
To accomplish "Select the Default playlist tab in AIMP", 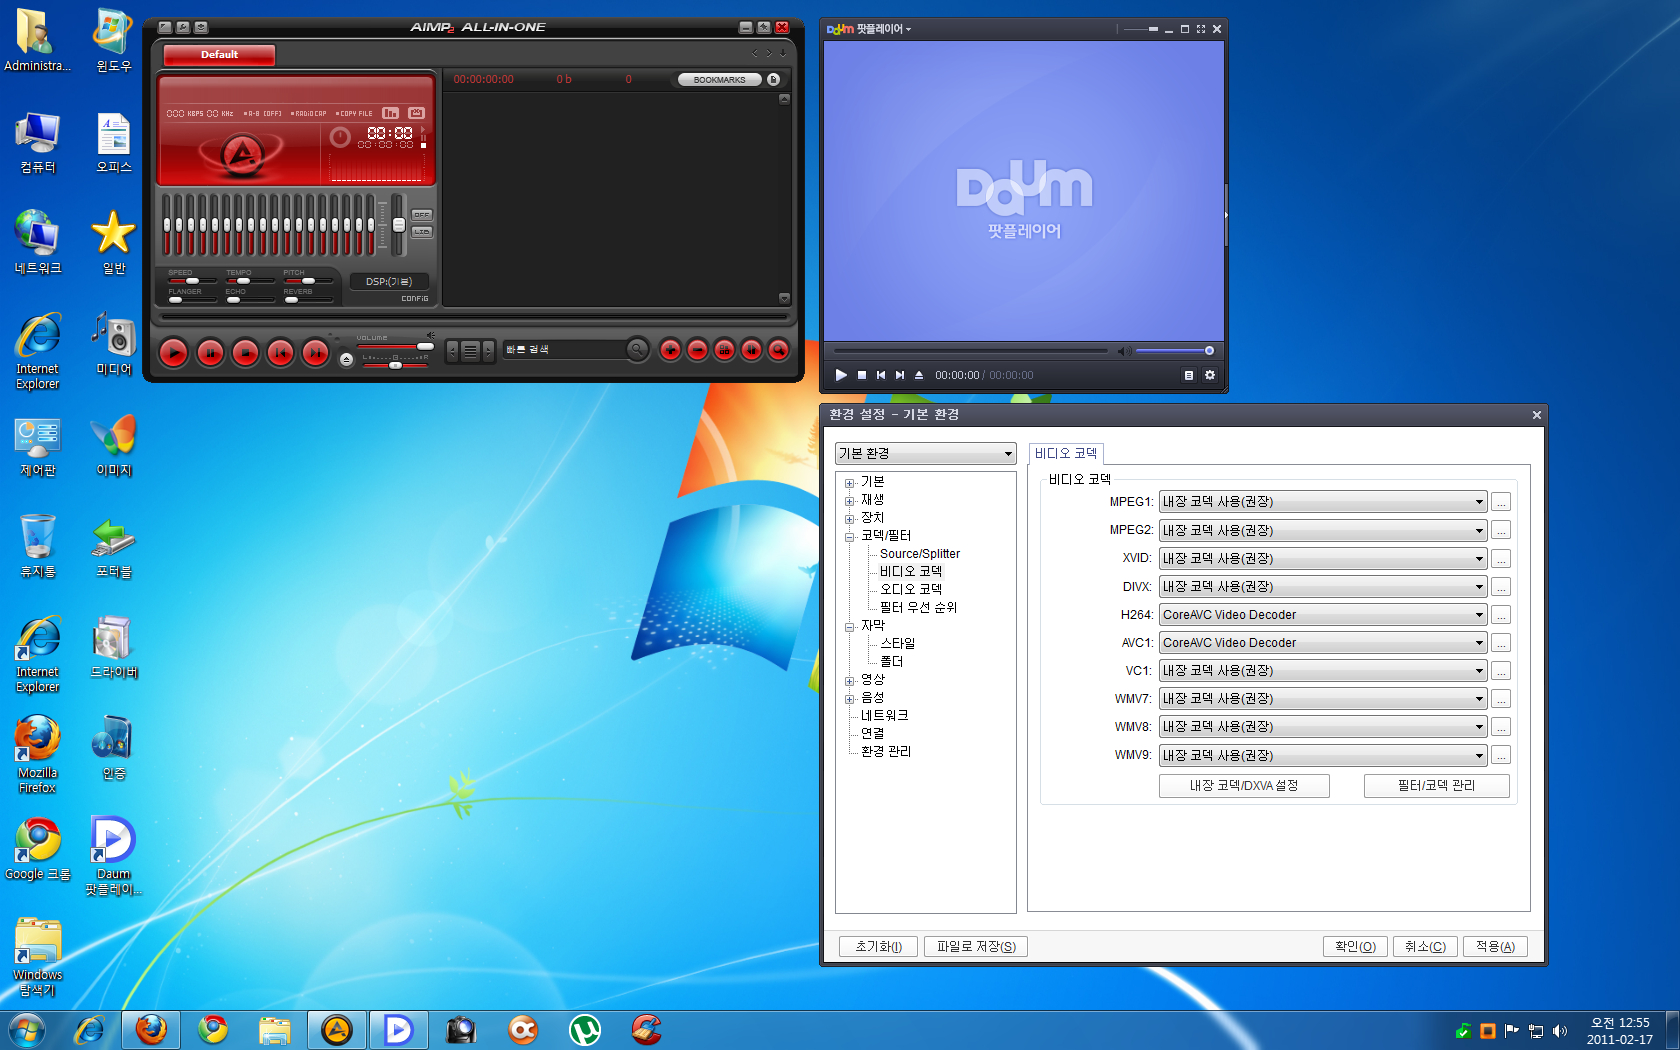I will 219,55.
